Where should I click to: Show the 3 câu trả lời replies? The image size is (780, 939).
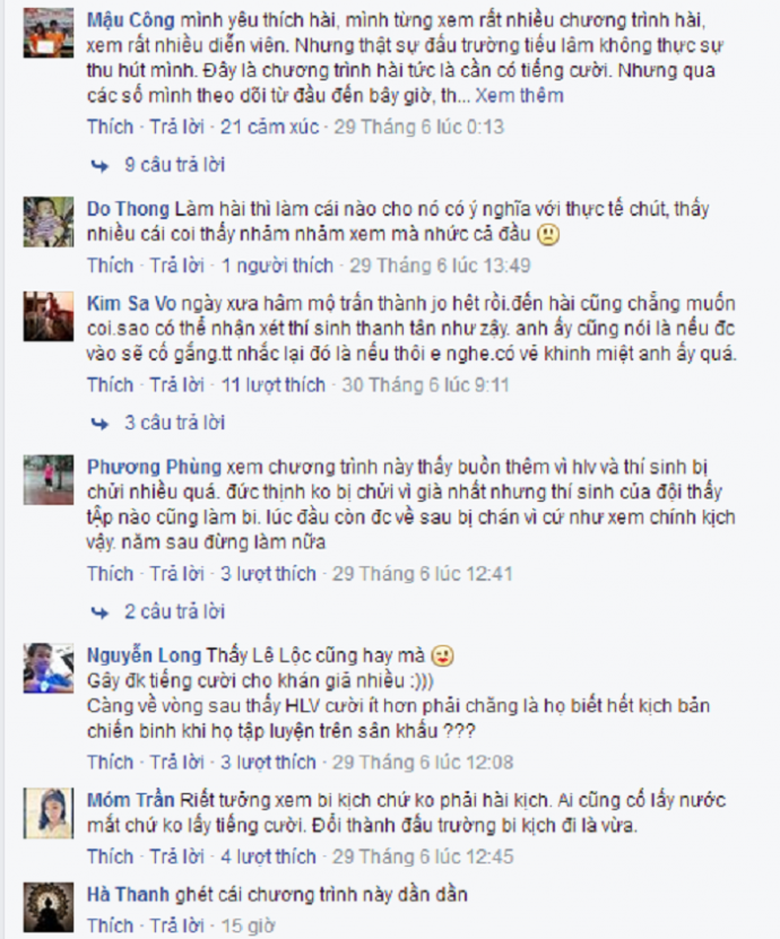(174, 423)
